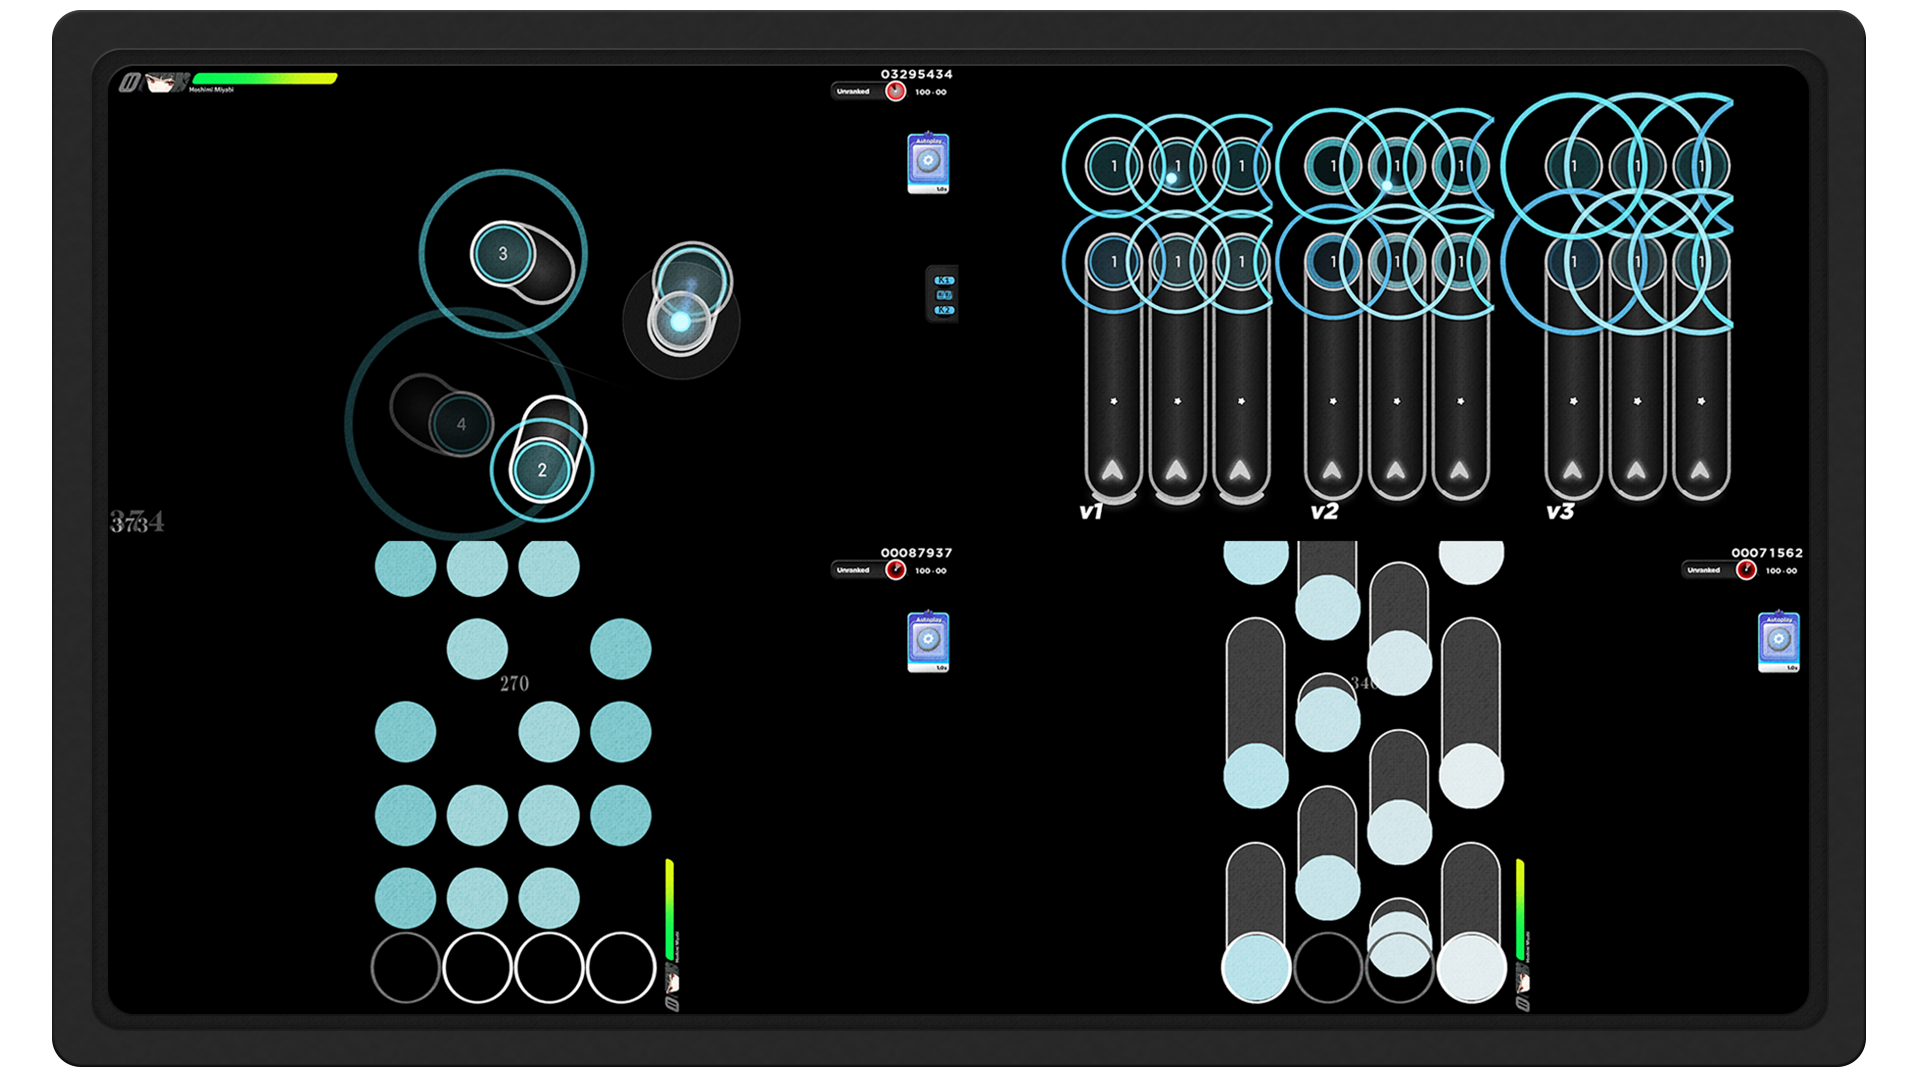Click the 100.00 accuracy under score 03295434
Viewport: 1920px width, 1080px height.
tap(931, 92)
